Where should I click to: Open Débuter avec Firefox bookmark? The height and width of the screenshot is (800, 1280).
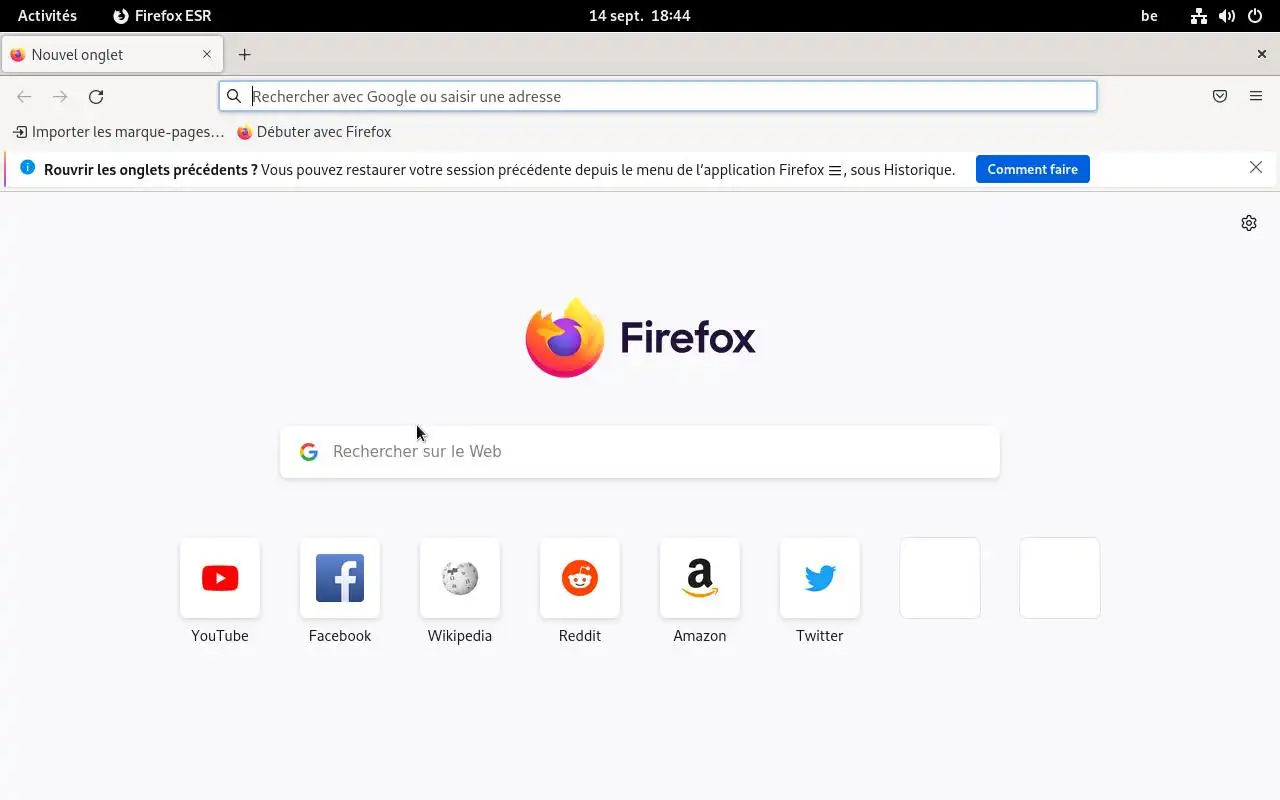pyautogui.click(x=314, y=132)
